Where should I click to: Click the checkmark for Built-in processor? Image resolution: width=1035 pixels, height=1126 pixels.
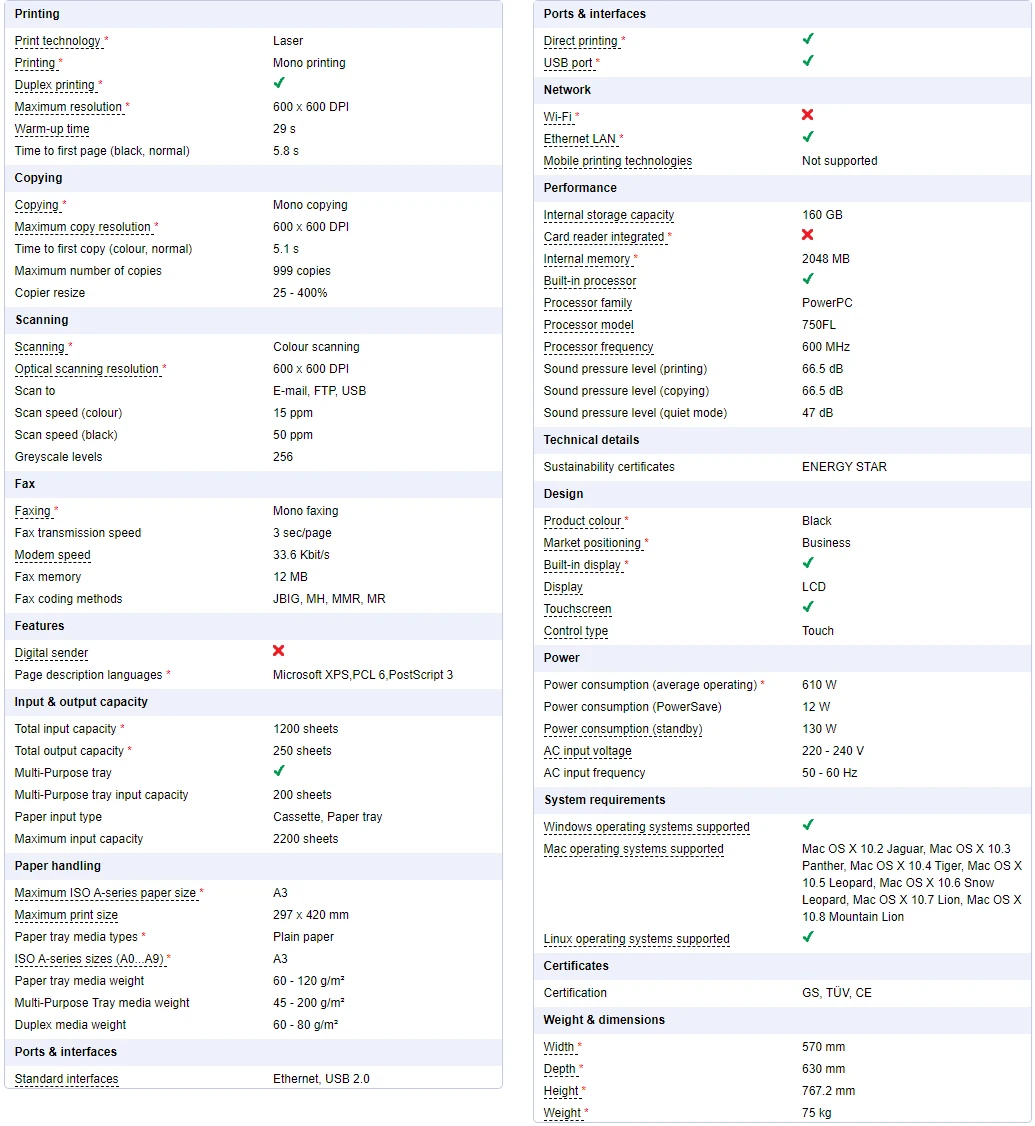tap(807, 279)
